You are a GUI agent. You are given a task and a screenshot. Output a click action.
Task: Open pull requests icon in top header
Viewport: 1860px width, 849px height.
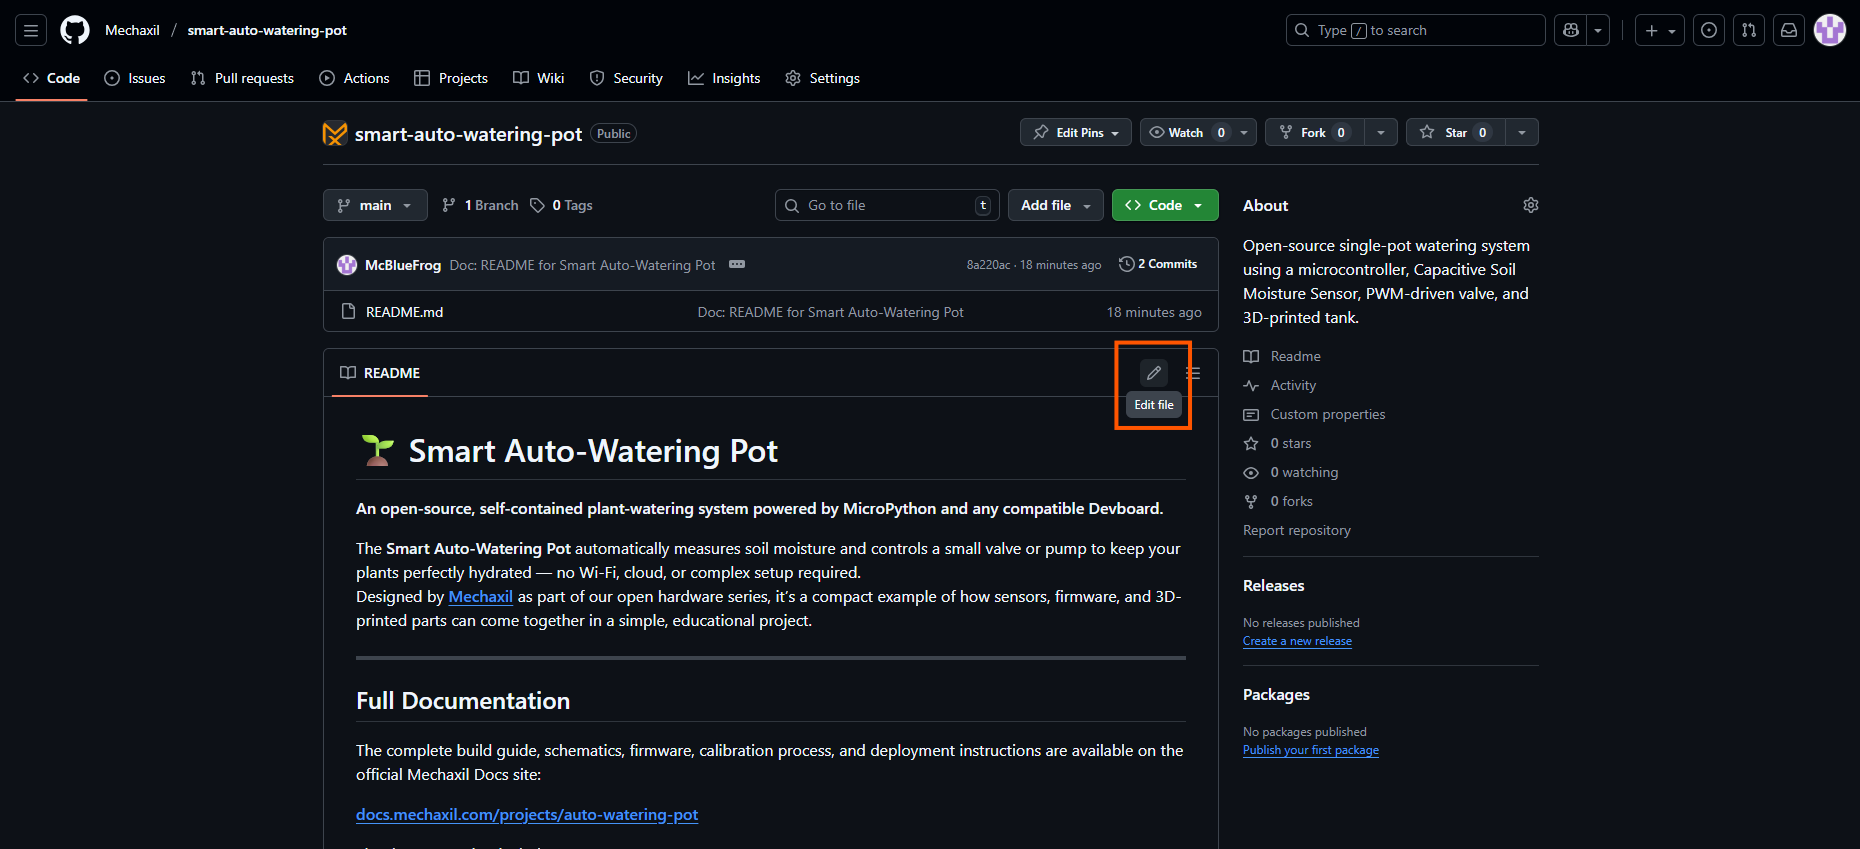pyautogui.click(x=1749, y=30)
